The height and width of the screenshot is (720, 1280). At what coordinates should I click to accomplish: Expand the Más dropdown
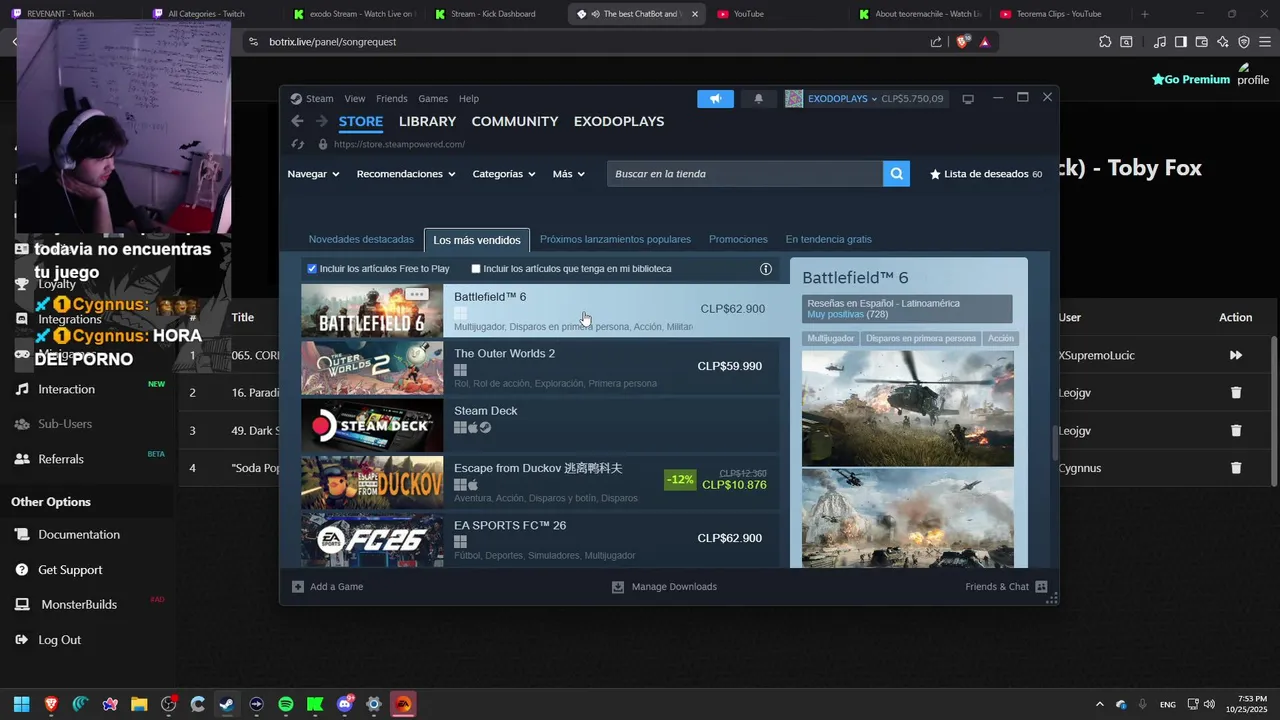point(568,174)
